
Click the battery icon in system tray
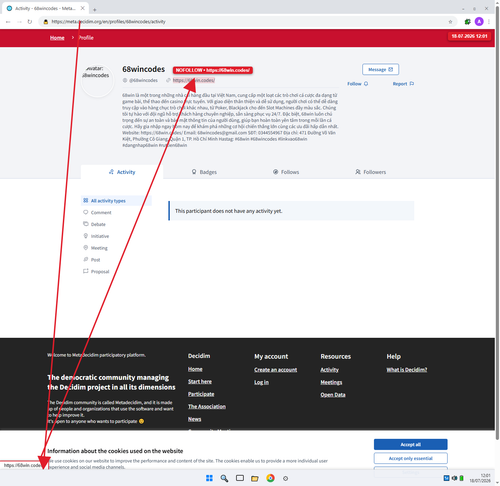click(x=461, y=478)
